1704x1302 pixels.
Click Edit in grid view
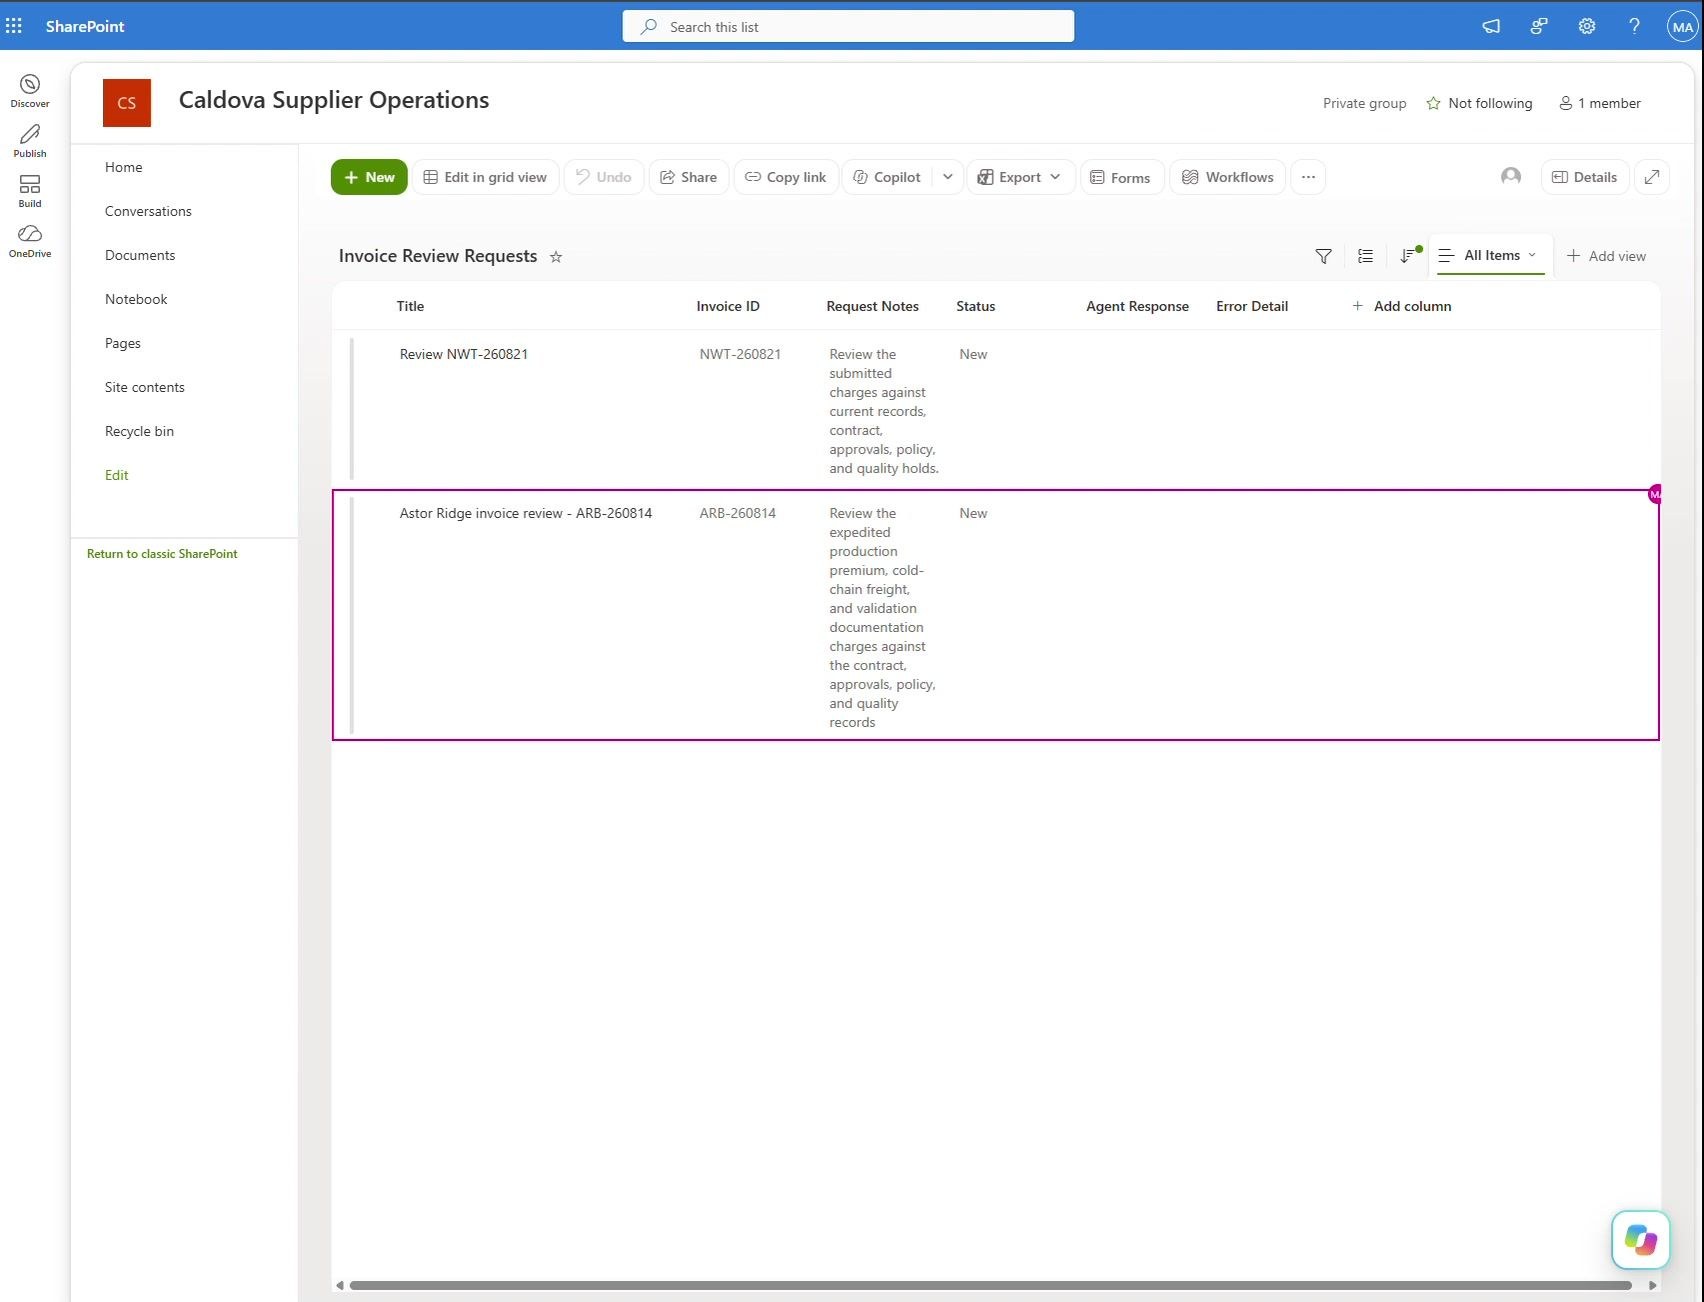[x=485, y=177]
